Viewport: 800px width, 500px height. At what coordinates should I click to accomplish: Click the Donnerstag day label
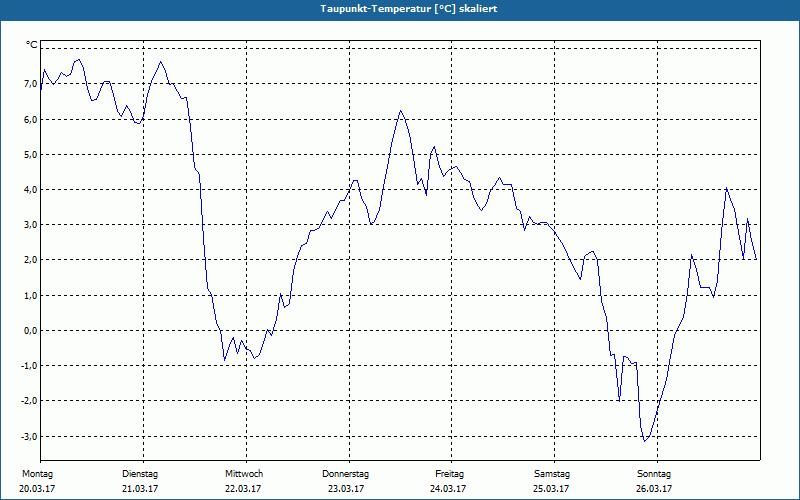(x=345, y=474)
